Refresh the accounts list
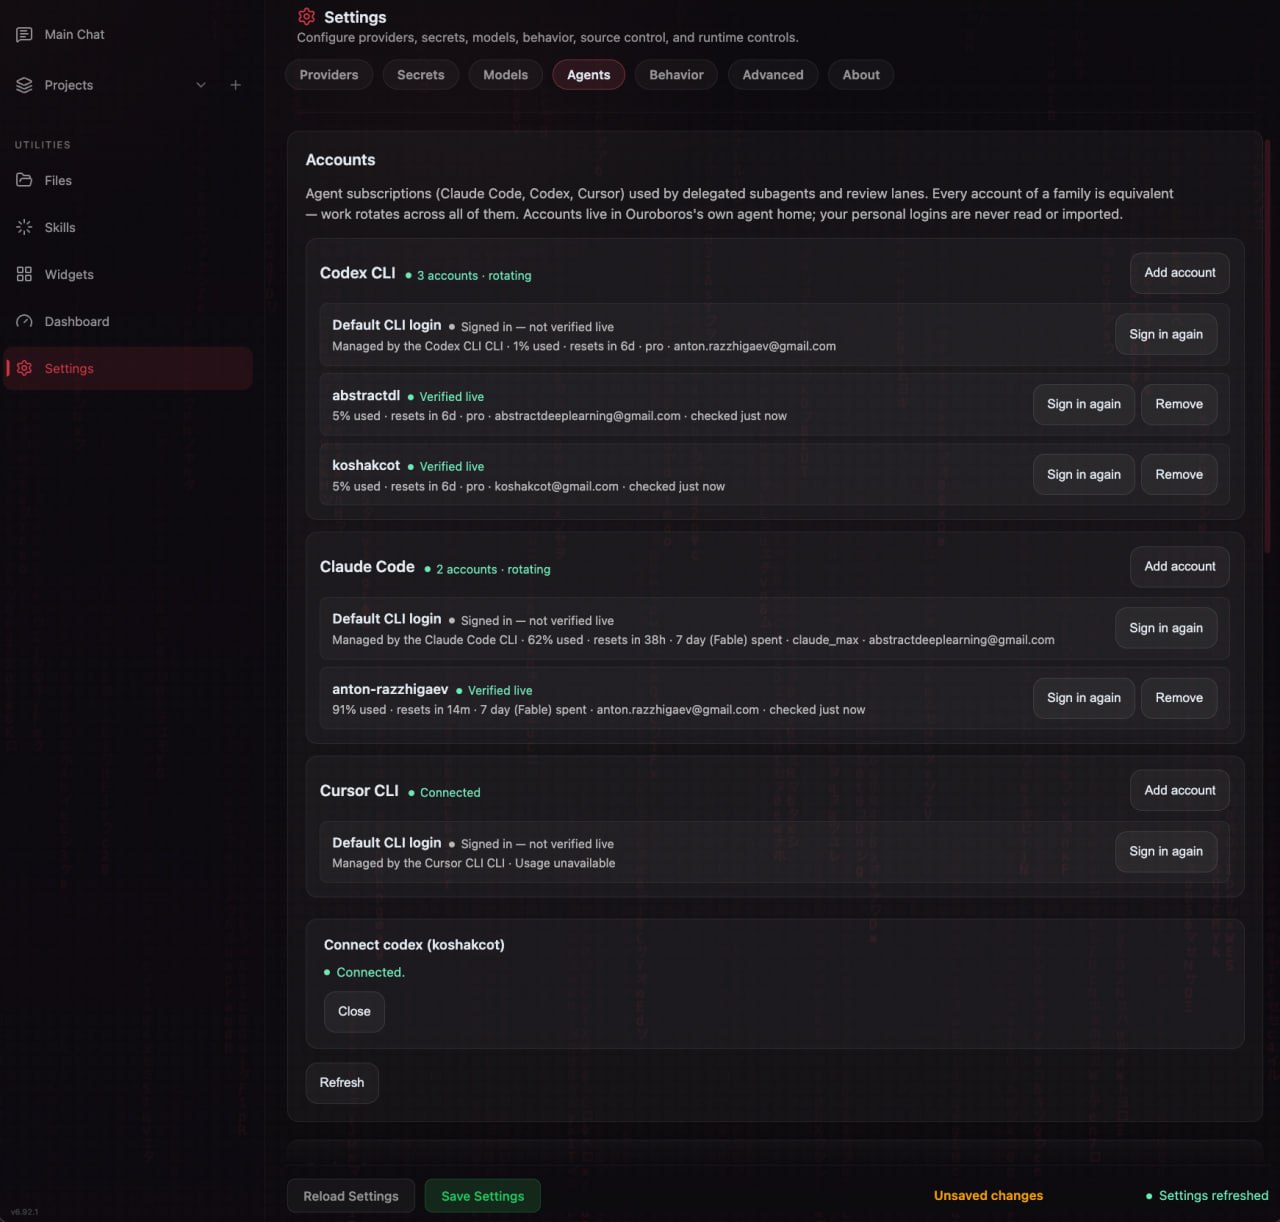The width and height of the screenshot is (1280, 1222). 342,1083
